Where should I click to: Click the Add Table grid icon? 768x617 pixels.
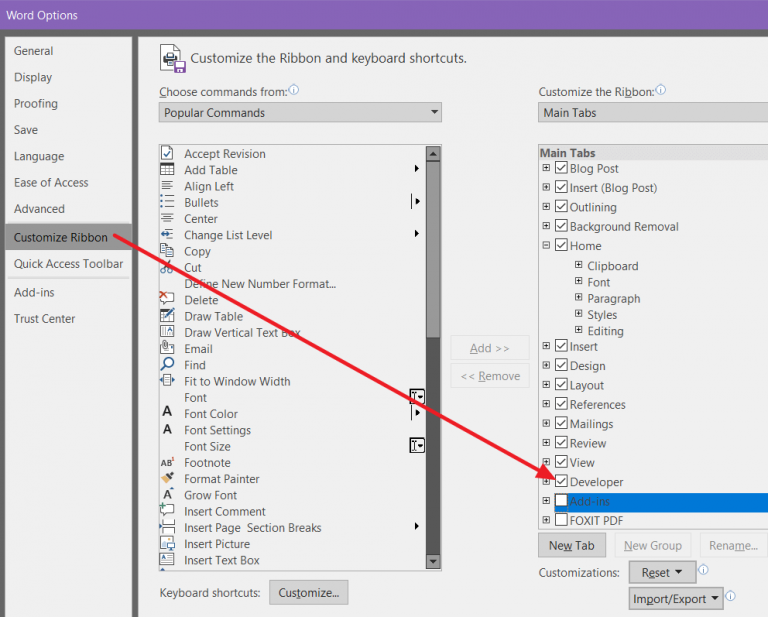(167, 169)
